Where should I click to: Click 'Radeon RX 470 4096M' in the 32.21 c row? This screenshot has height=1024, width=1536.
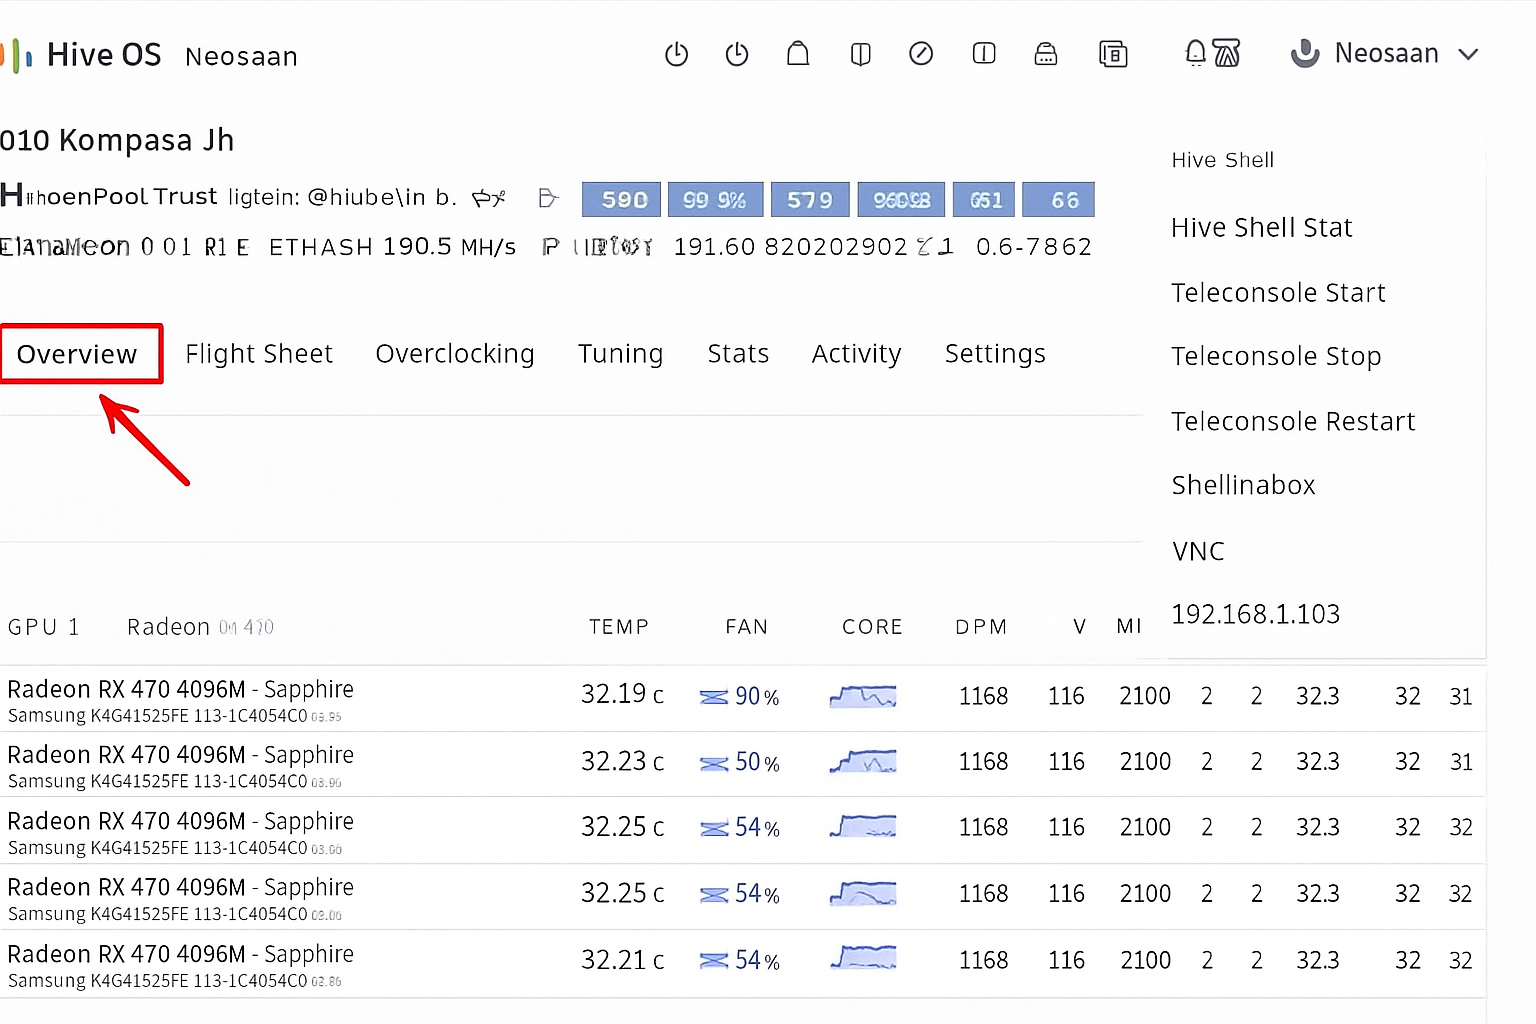click(x=126, y=954)
